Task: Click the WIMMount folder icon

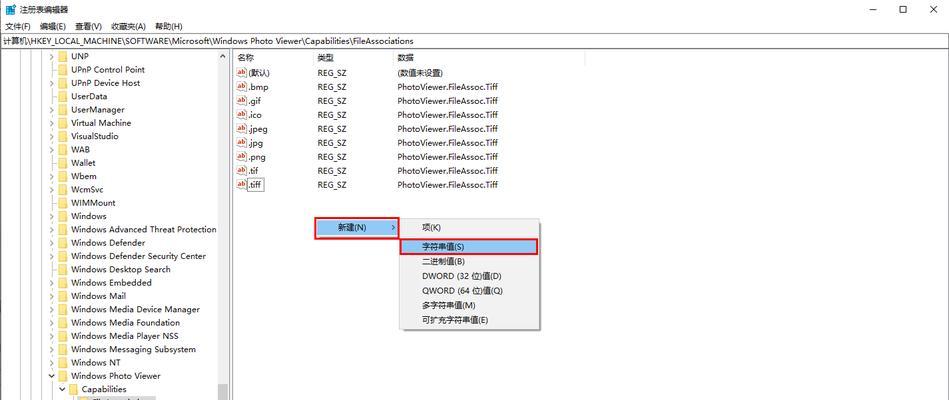Action: coord(62,203)
